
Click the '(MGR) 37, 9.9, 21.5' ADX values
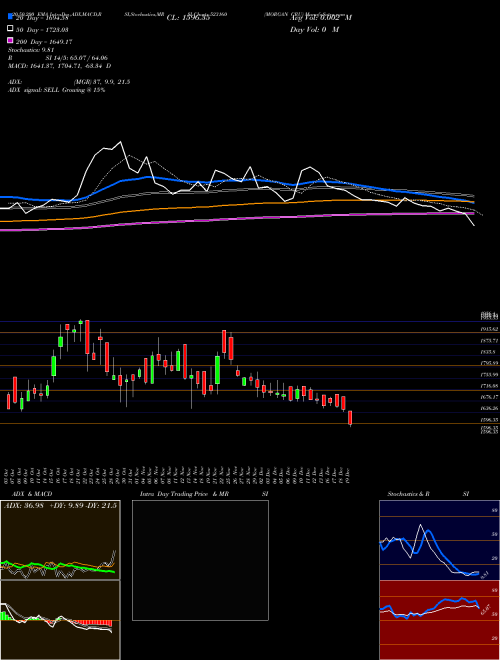pos(101,82)
